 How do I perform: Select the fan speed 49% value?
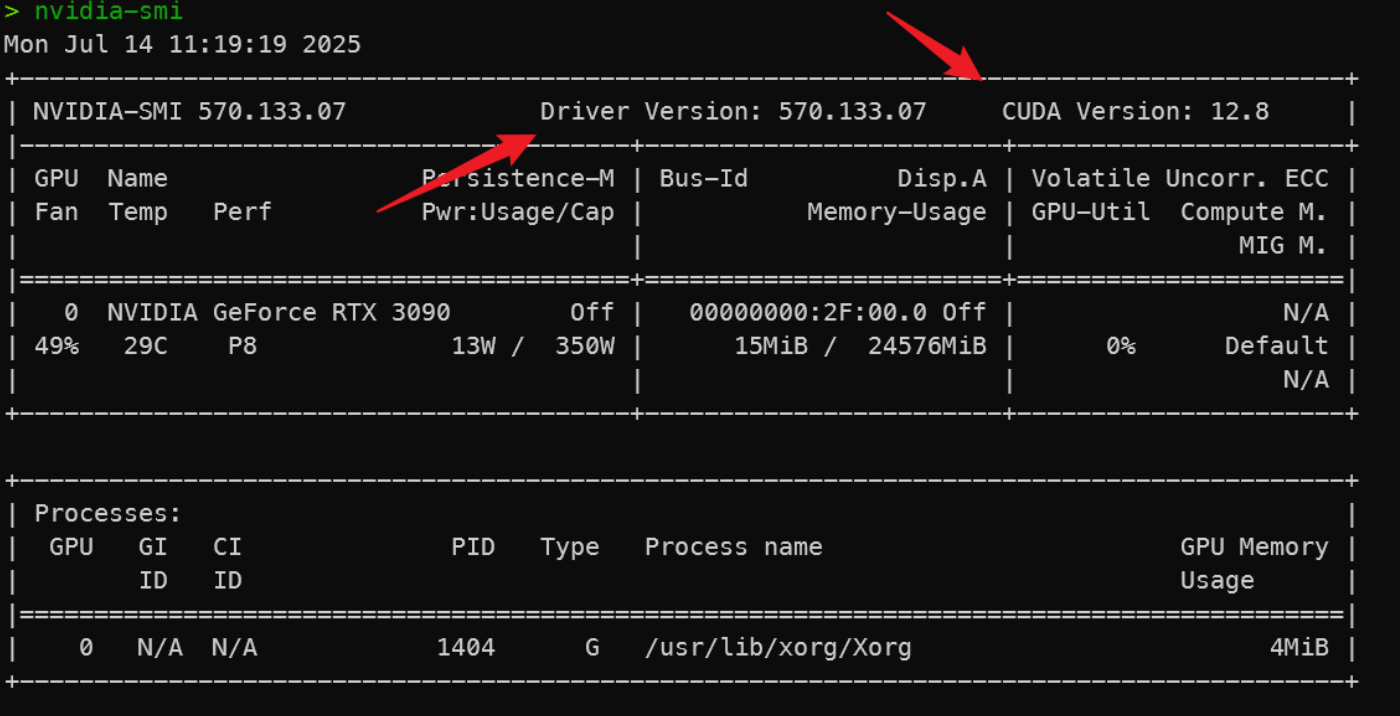click(x=57, y=346)
